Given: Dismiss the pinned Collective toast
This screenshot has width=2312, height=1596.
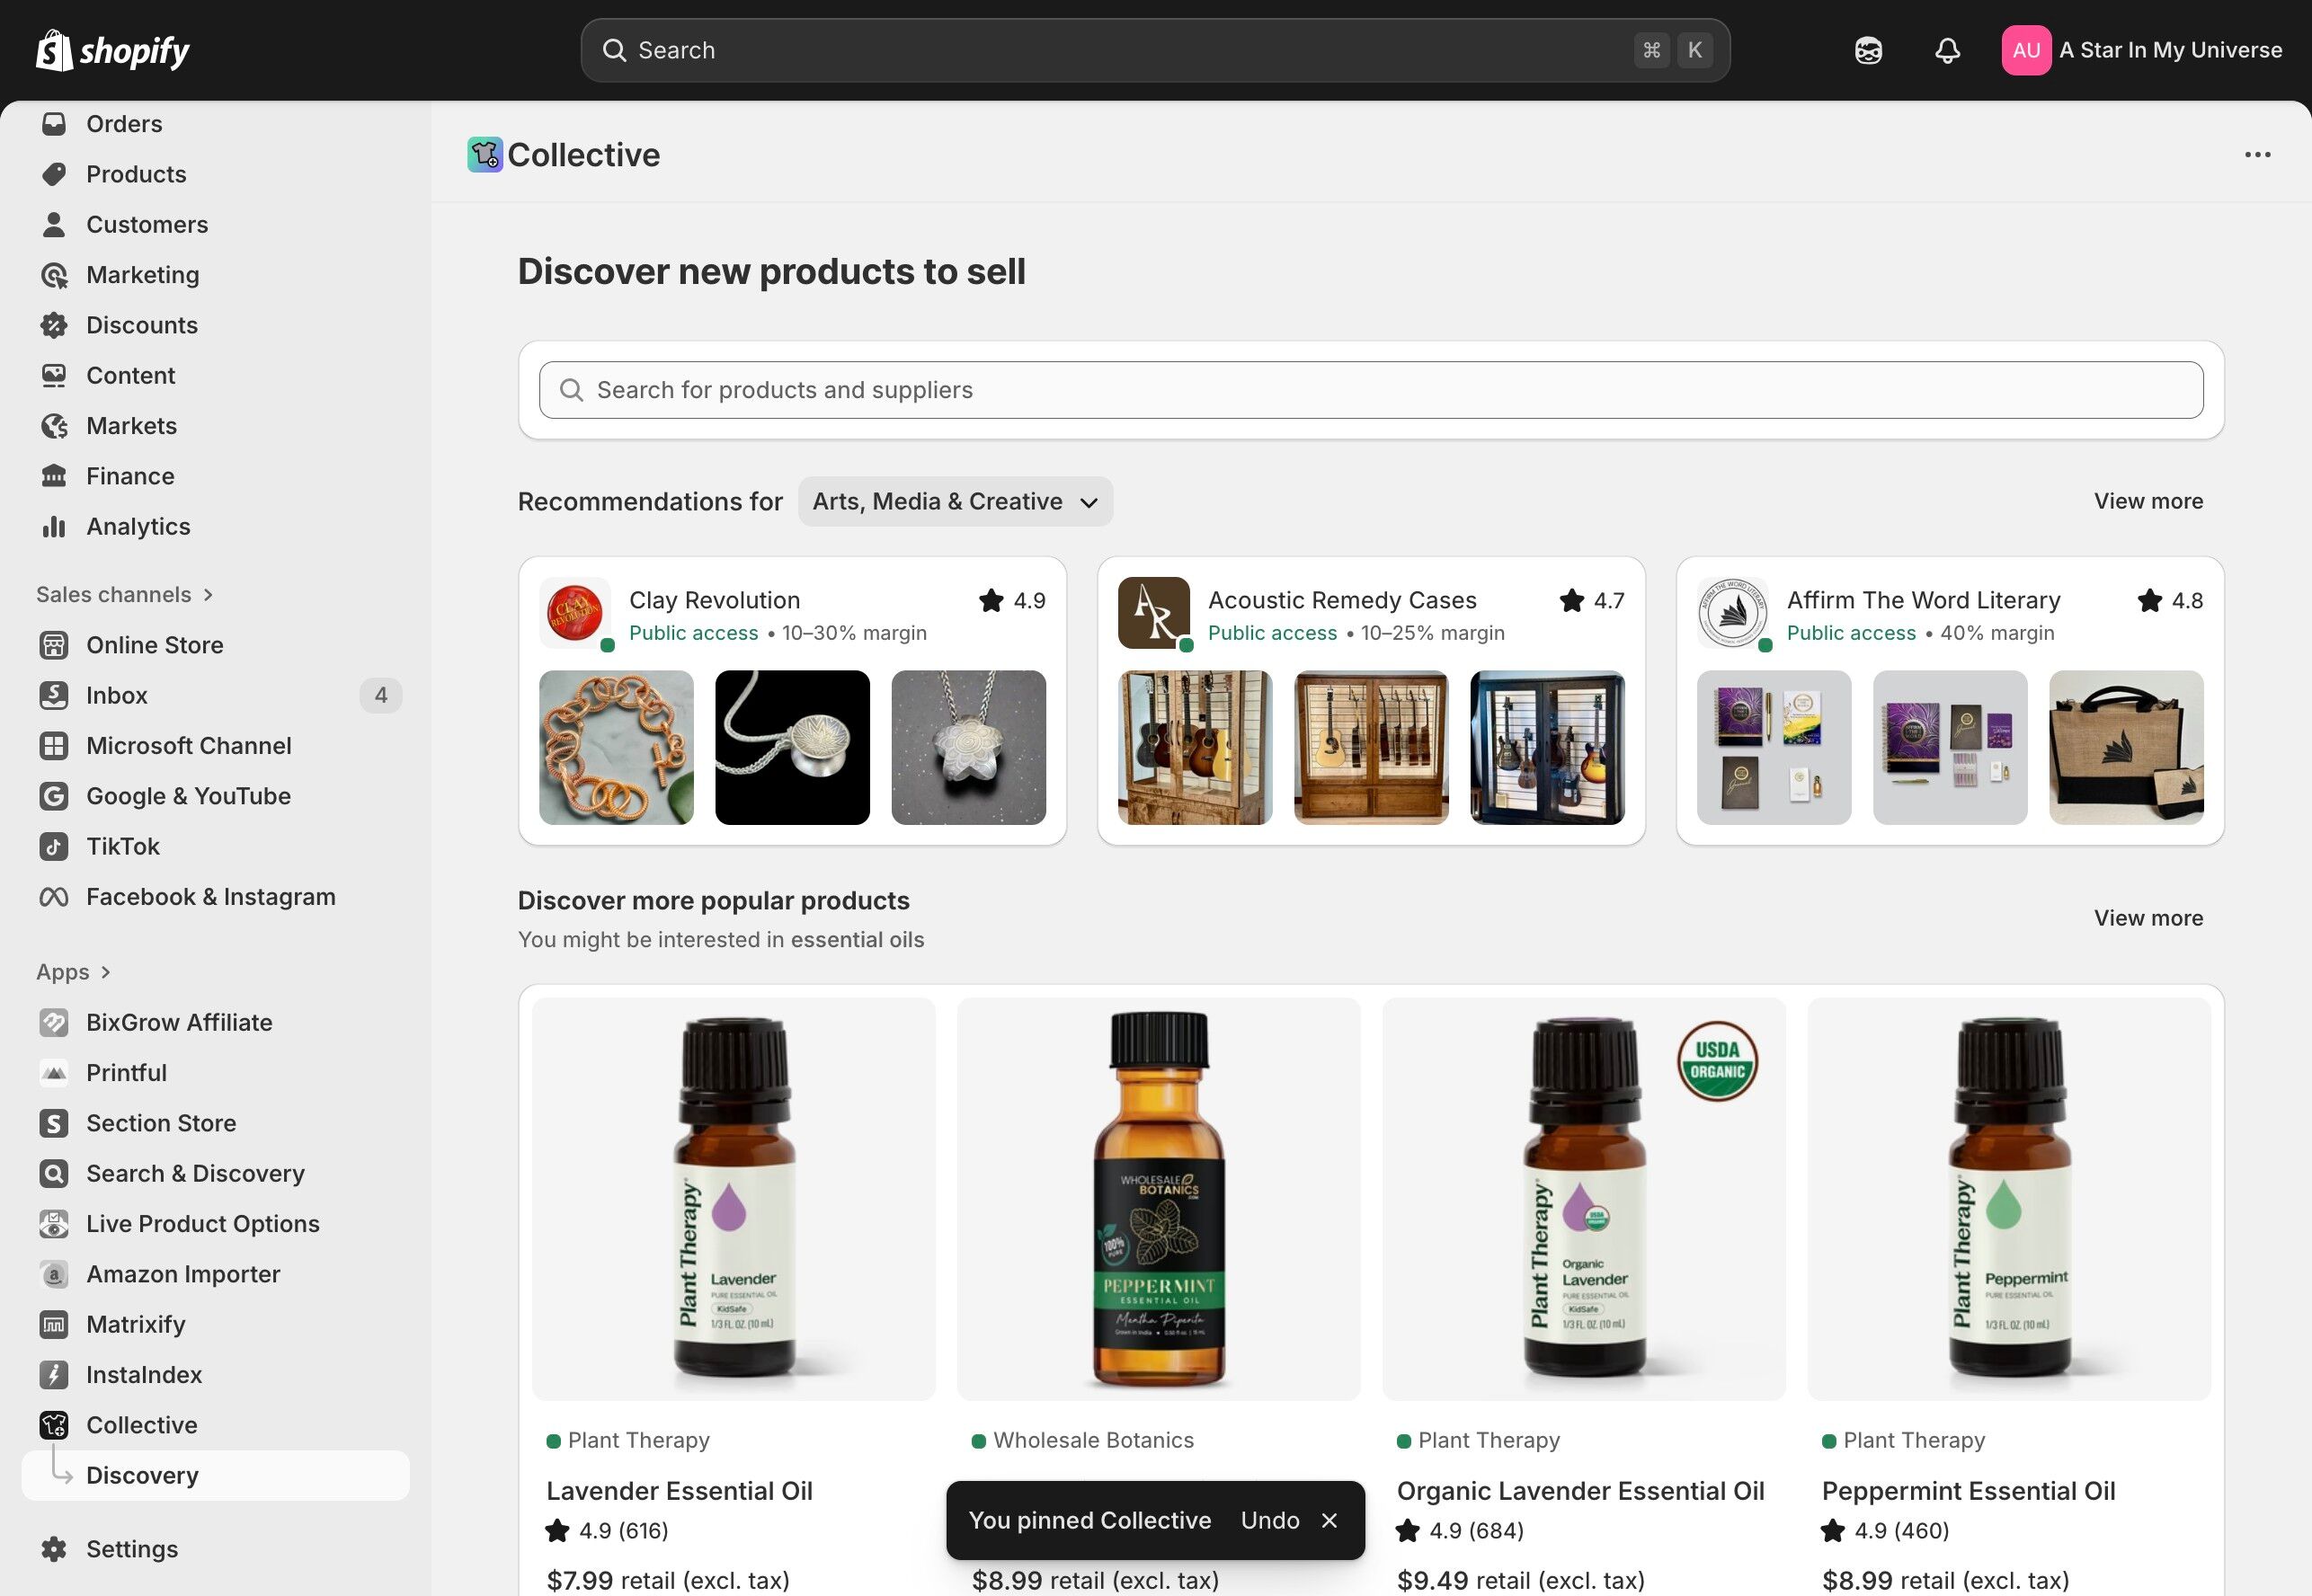Looking at the screenshot, I should click(1329, 1520).
